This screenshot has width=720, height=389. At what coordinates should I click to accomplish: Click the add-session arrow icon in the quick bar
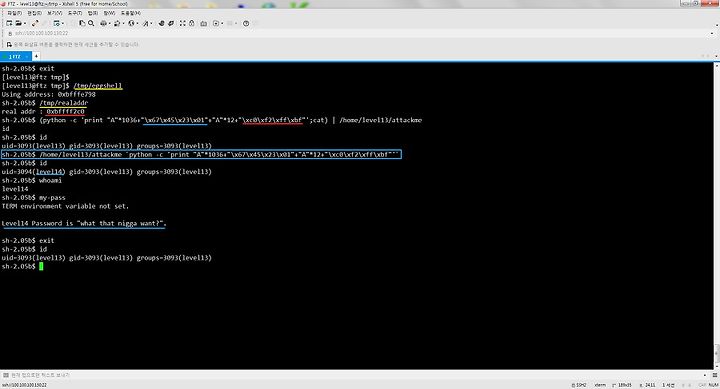(x=9, y=45)
